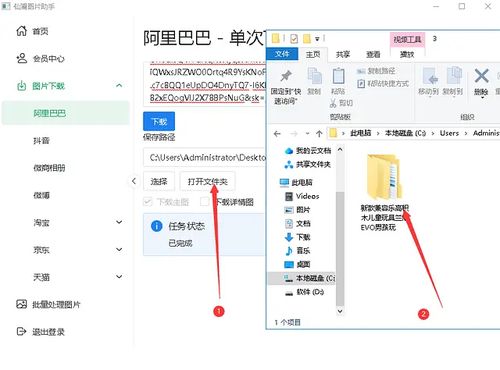Open recent locations dropdown arrow
The height and width of the screenshot is (370, 500).
point(307,134)
